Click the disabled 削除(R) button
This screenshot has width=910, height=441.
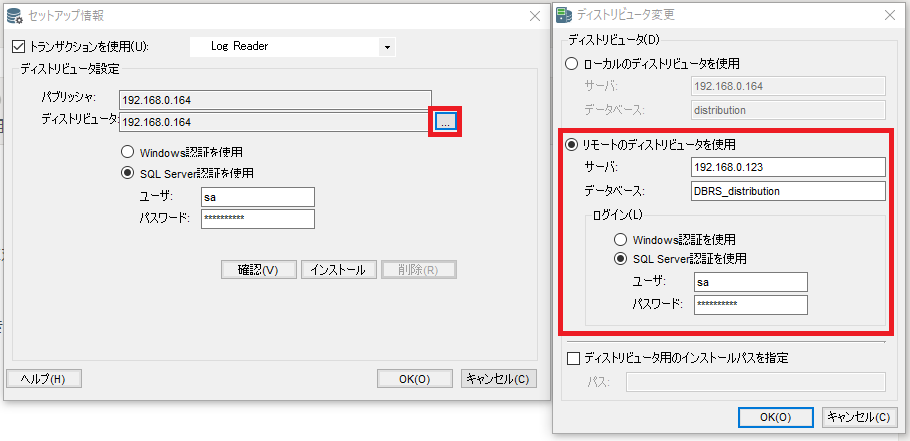click(x=418, y=270)
